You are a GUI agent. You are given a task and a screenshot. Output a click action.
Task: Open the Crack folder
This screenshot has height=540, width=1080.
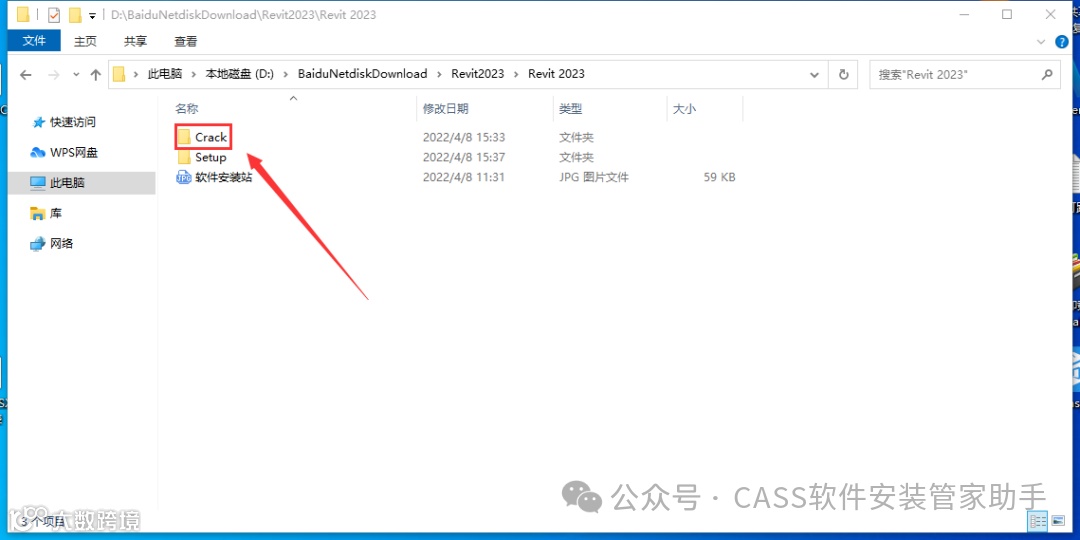click(202, 137)
